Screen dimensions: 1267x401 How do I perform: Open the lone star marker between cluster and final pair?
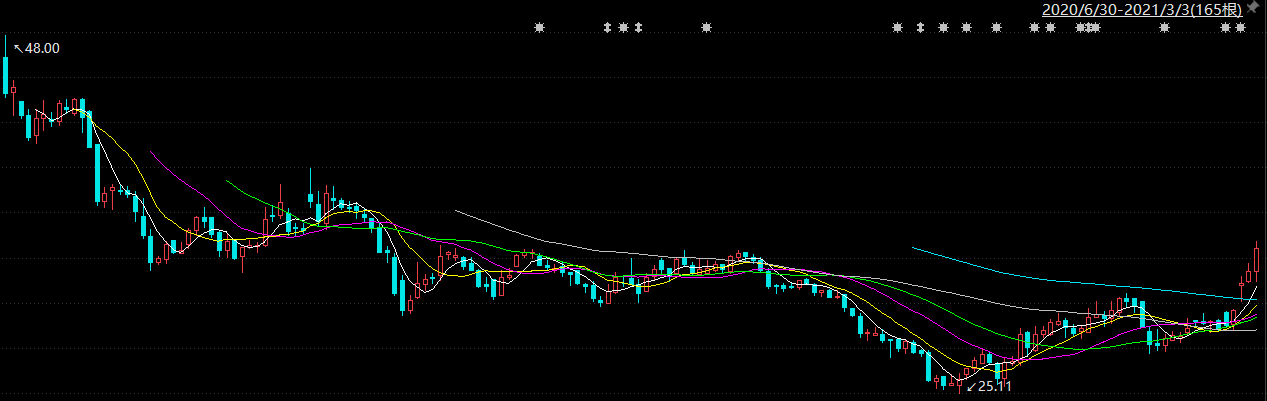(1163, 27)
